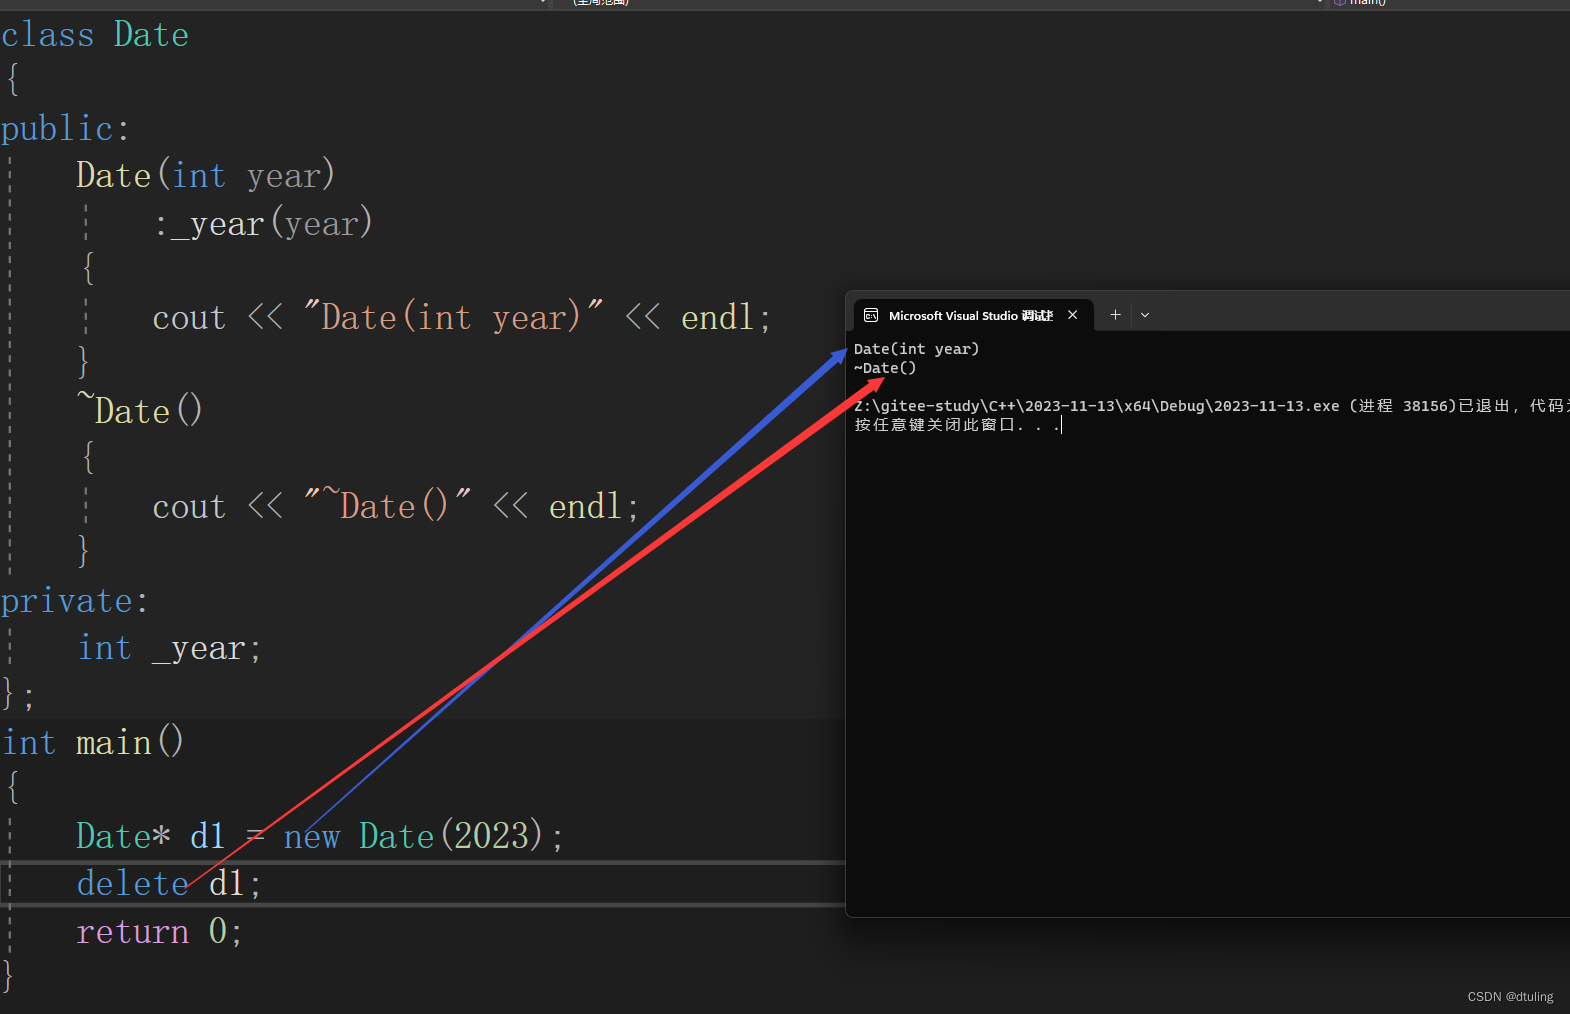1570x1014 pixels.
Task: Click the 'int main()' function line
Action: pos(93,743)
